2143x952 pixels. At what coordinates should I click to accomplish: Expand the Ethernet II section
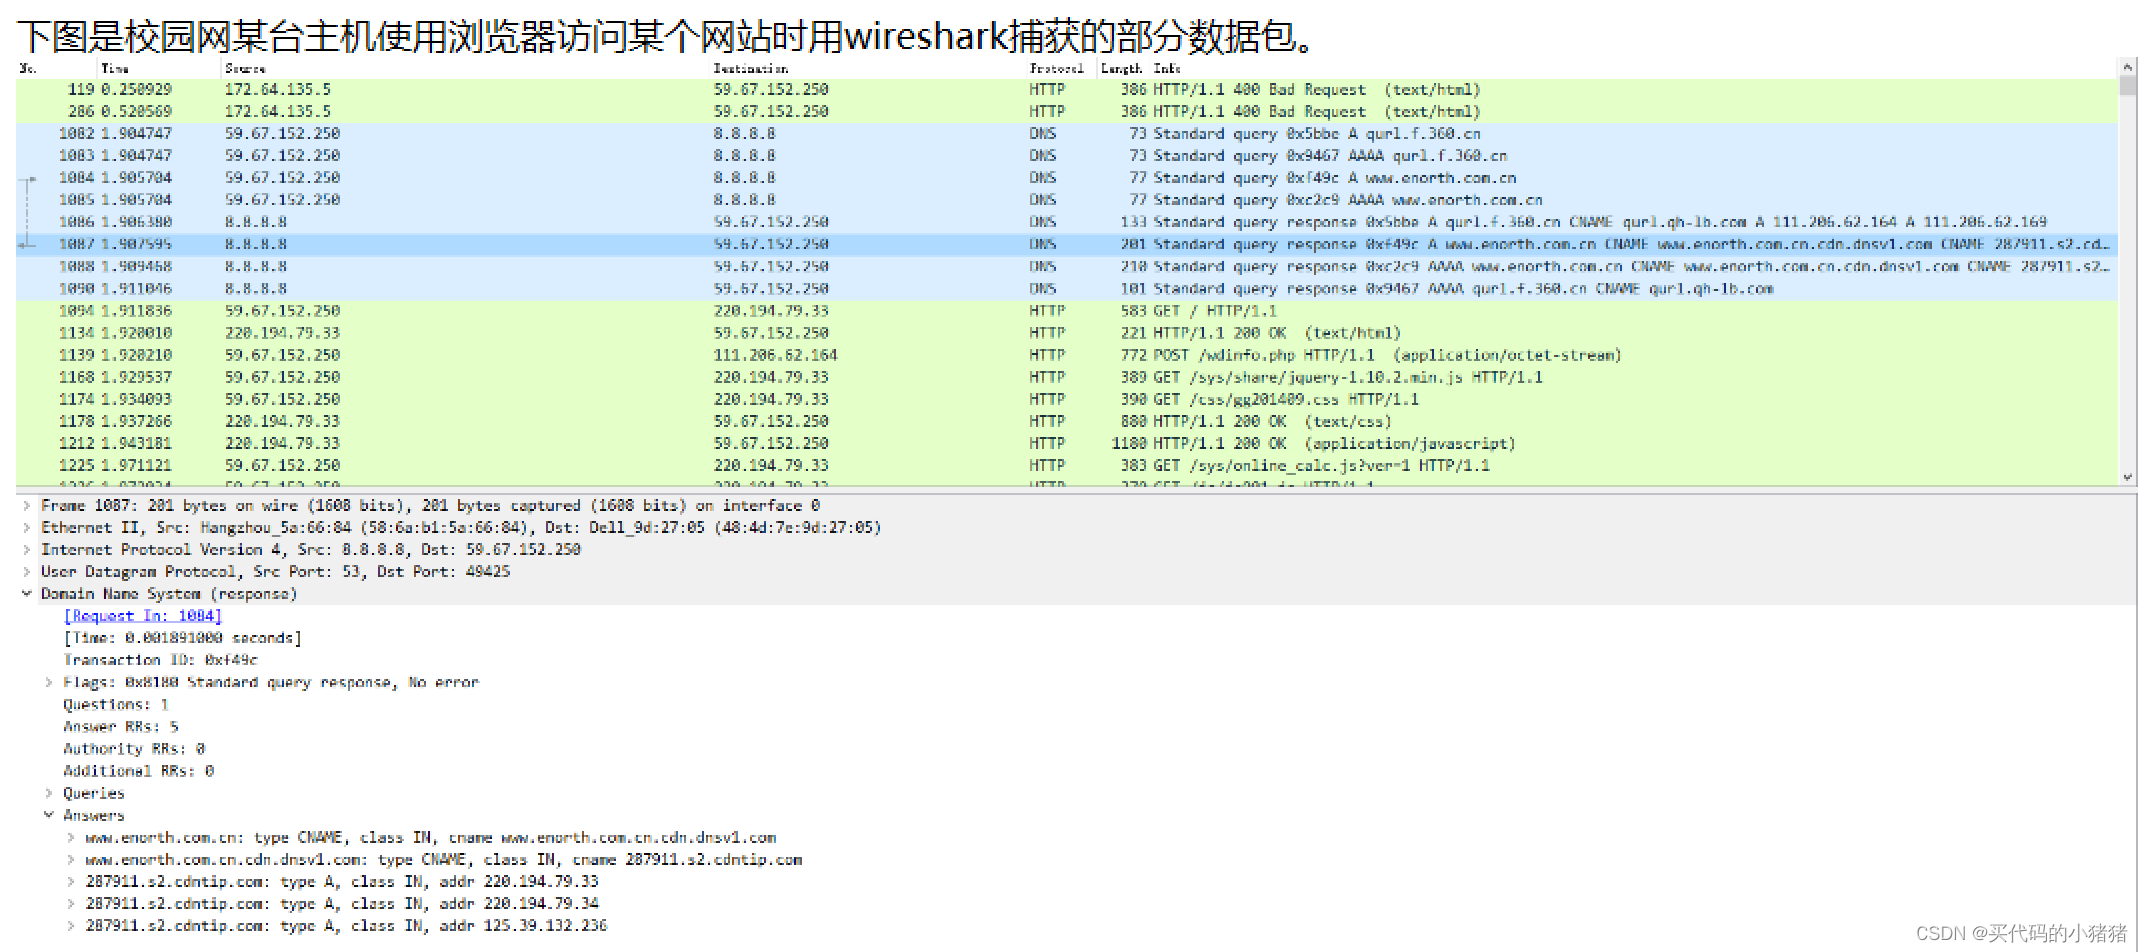[x=27, y=528]
